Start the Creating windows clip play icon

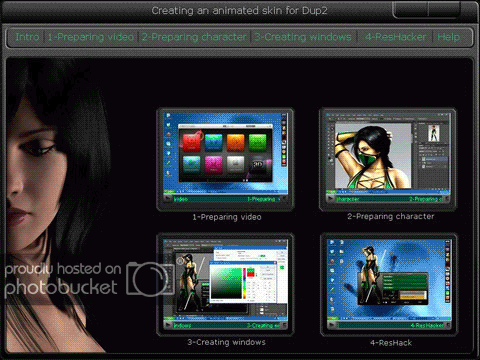[168, 325]
